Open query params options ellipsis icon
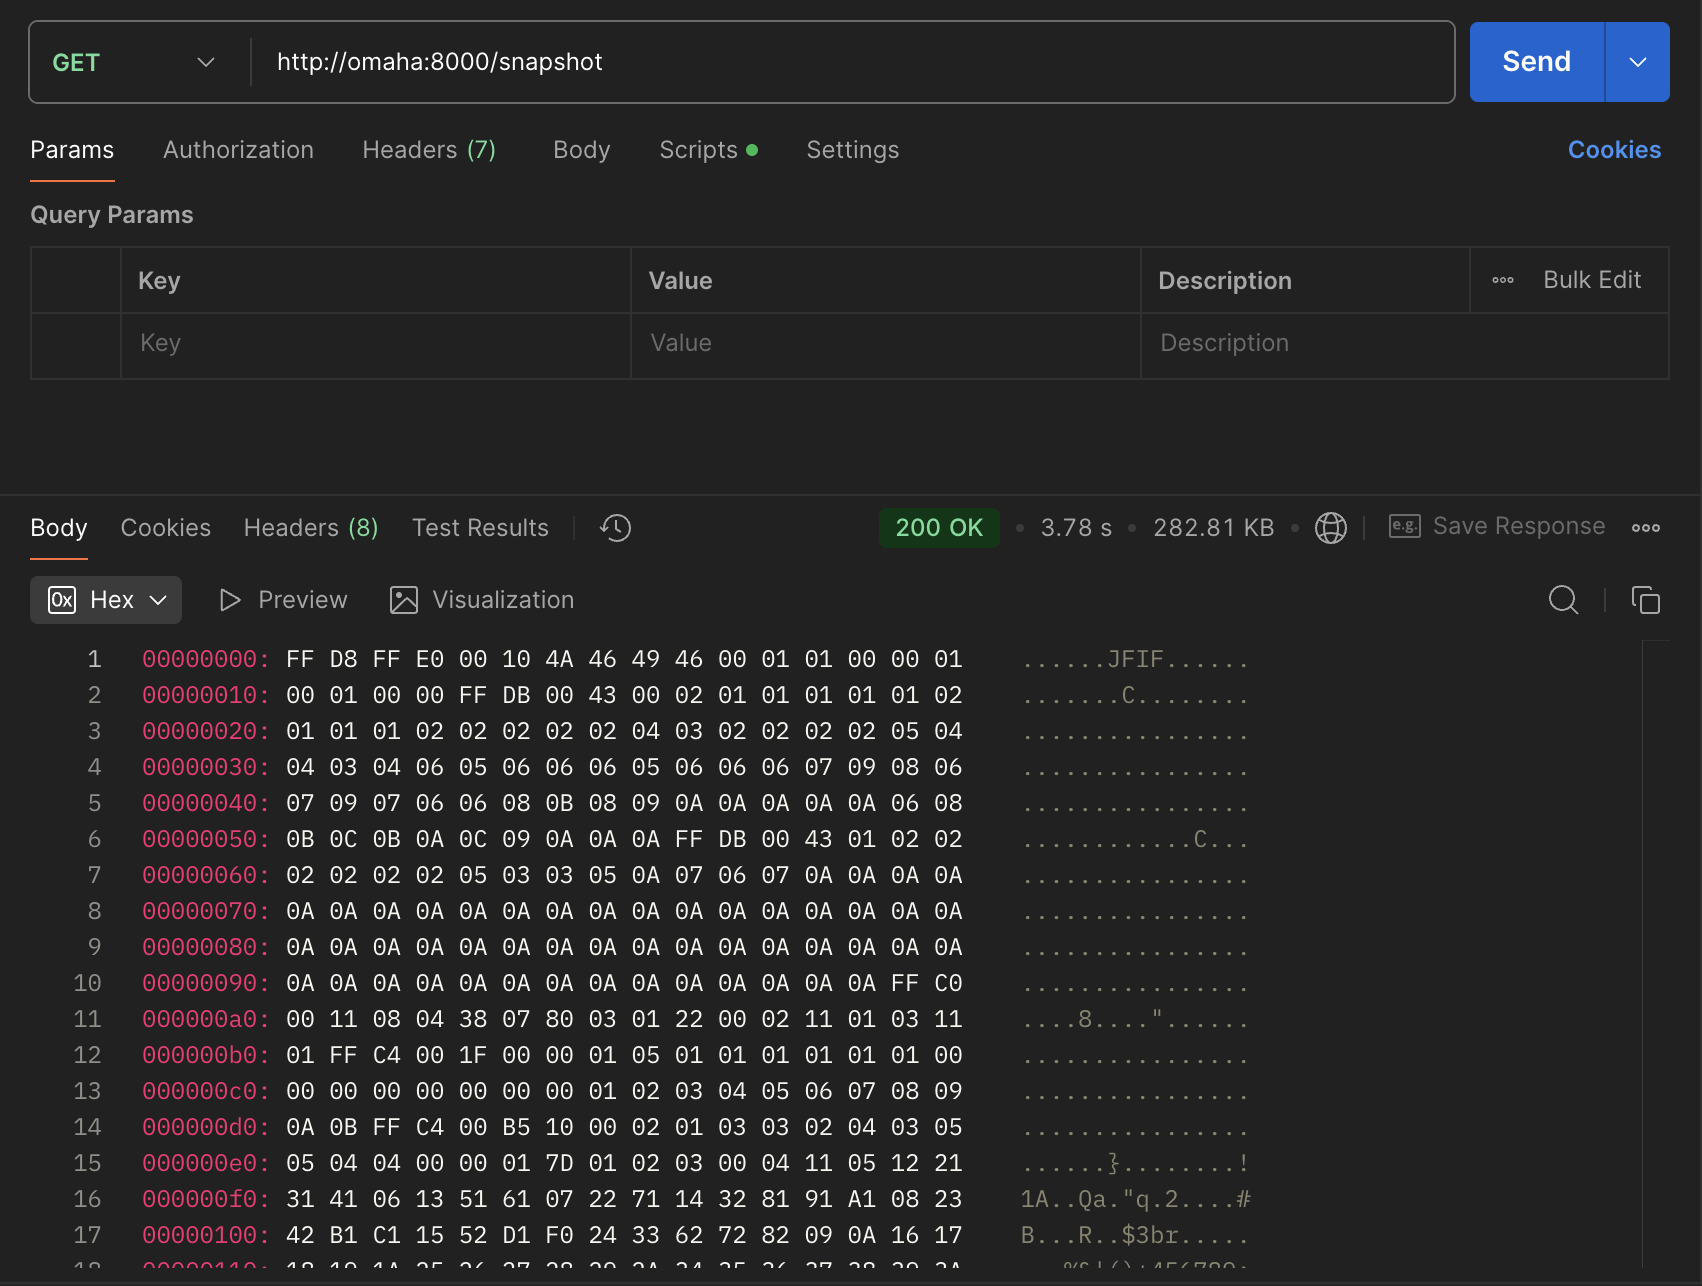1702x1286 pixels. pos(1502,281)
